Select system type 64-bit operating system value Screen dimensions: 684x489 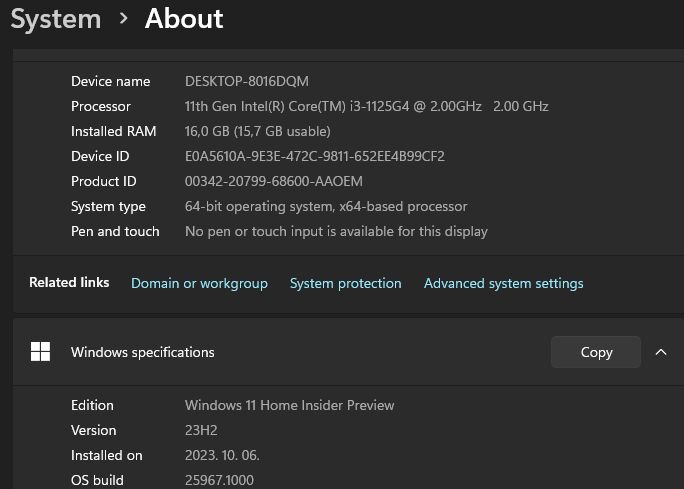click(x=326, y=206)
